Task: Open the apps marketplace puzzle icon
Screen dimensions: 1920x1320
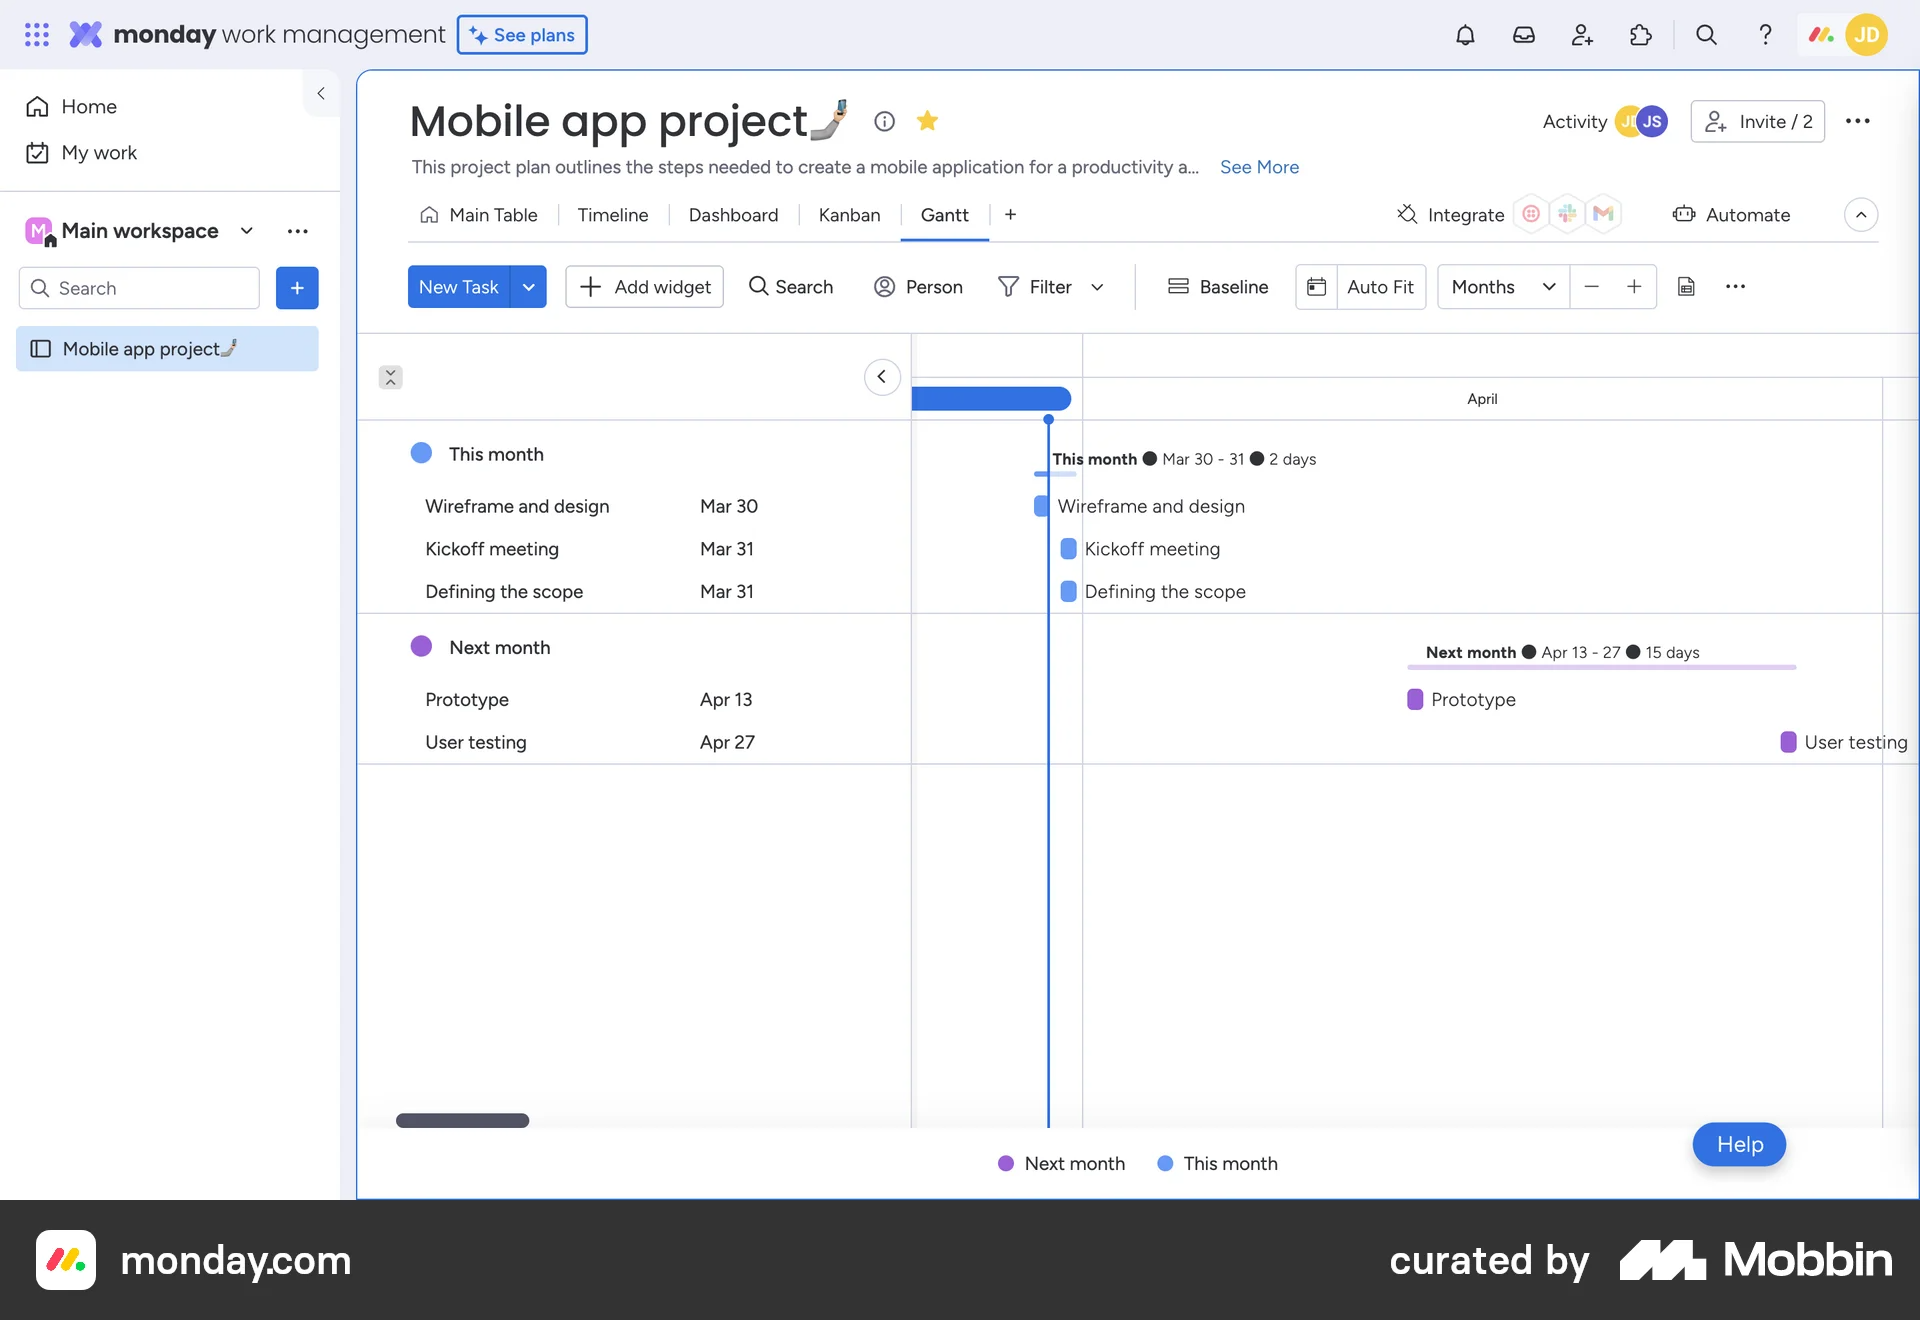Action: (x=1640, y=35)
